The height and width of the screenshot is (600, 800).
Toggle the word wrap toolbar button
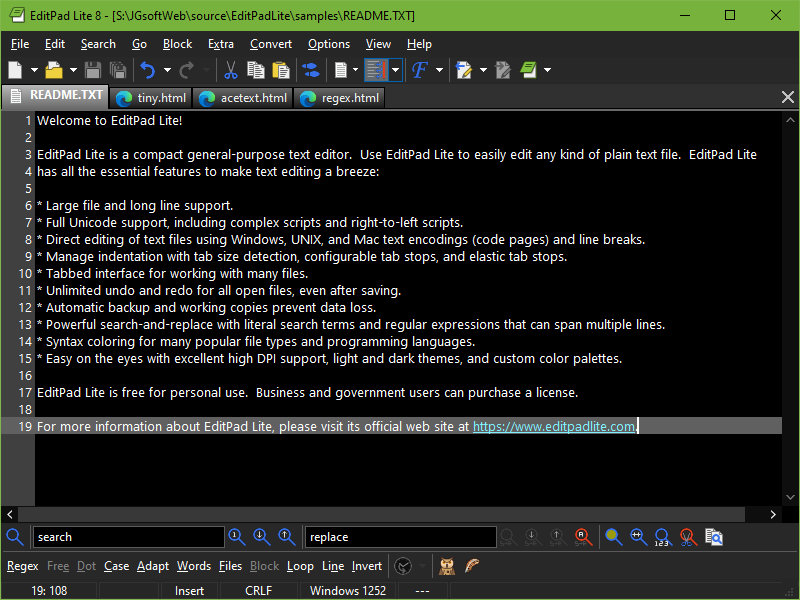pyautogui.click(x=377, y=70)
